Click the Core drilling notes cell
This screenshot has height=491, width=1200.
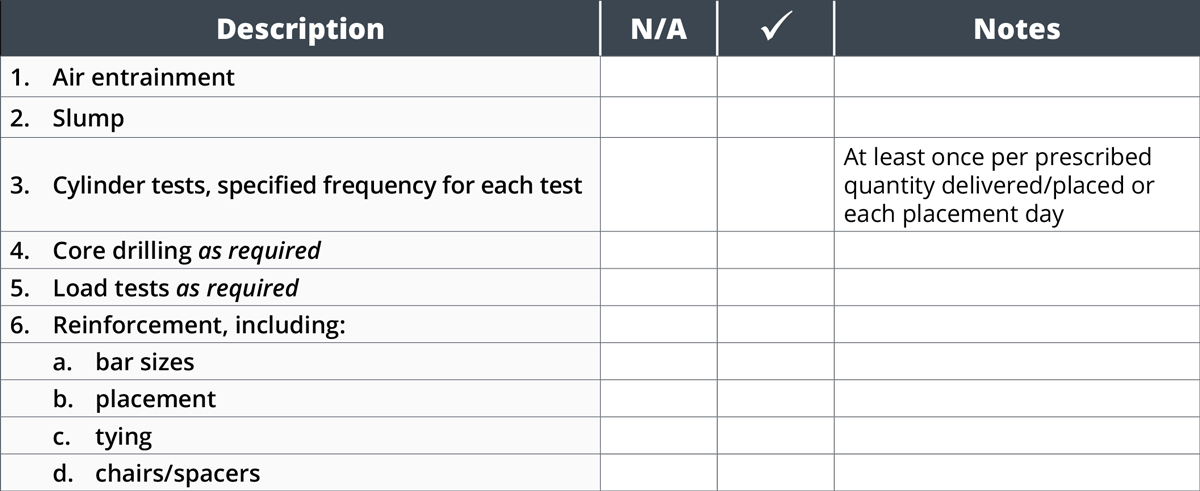tap(1017, 250)
